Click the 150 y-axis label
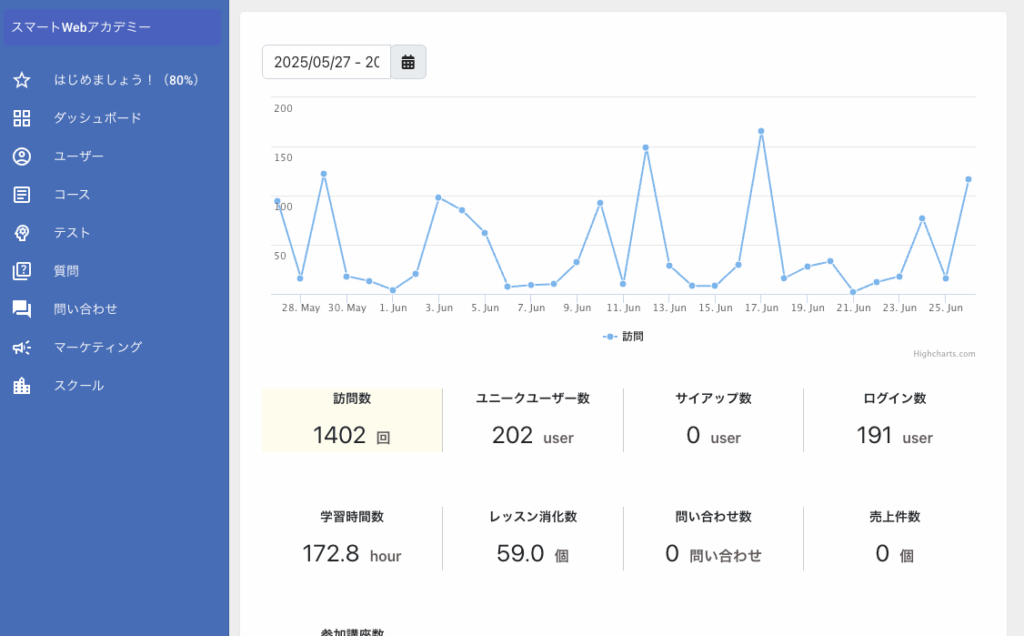Image resolution: width=1024 pixels, height=636 pixels. (283, 157)
